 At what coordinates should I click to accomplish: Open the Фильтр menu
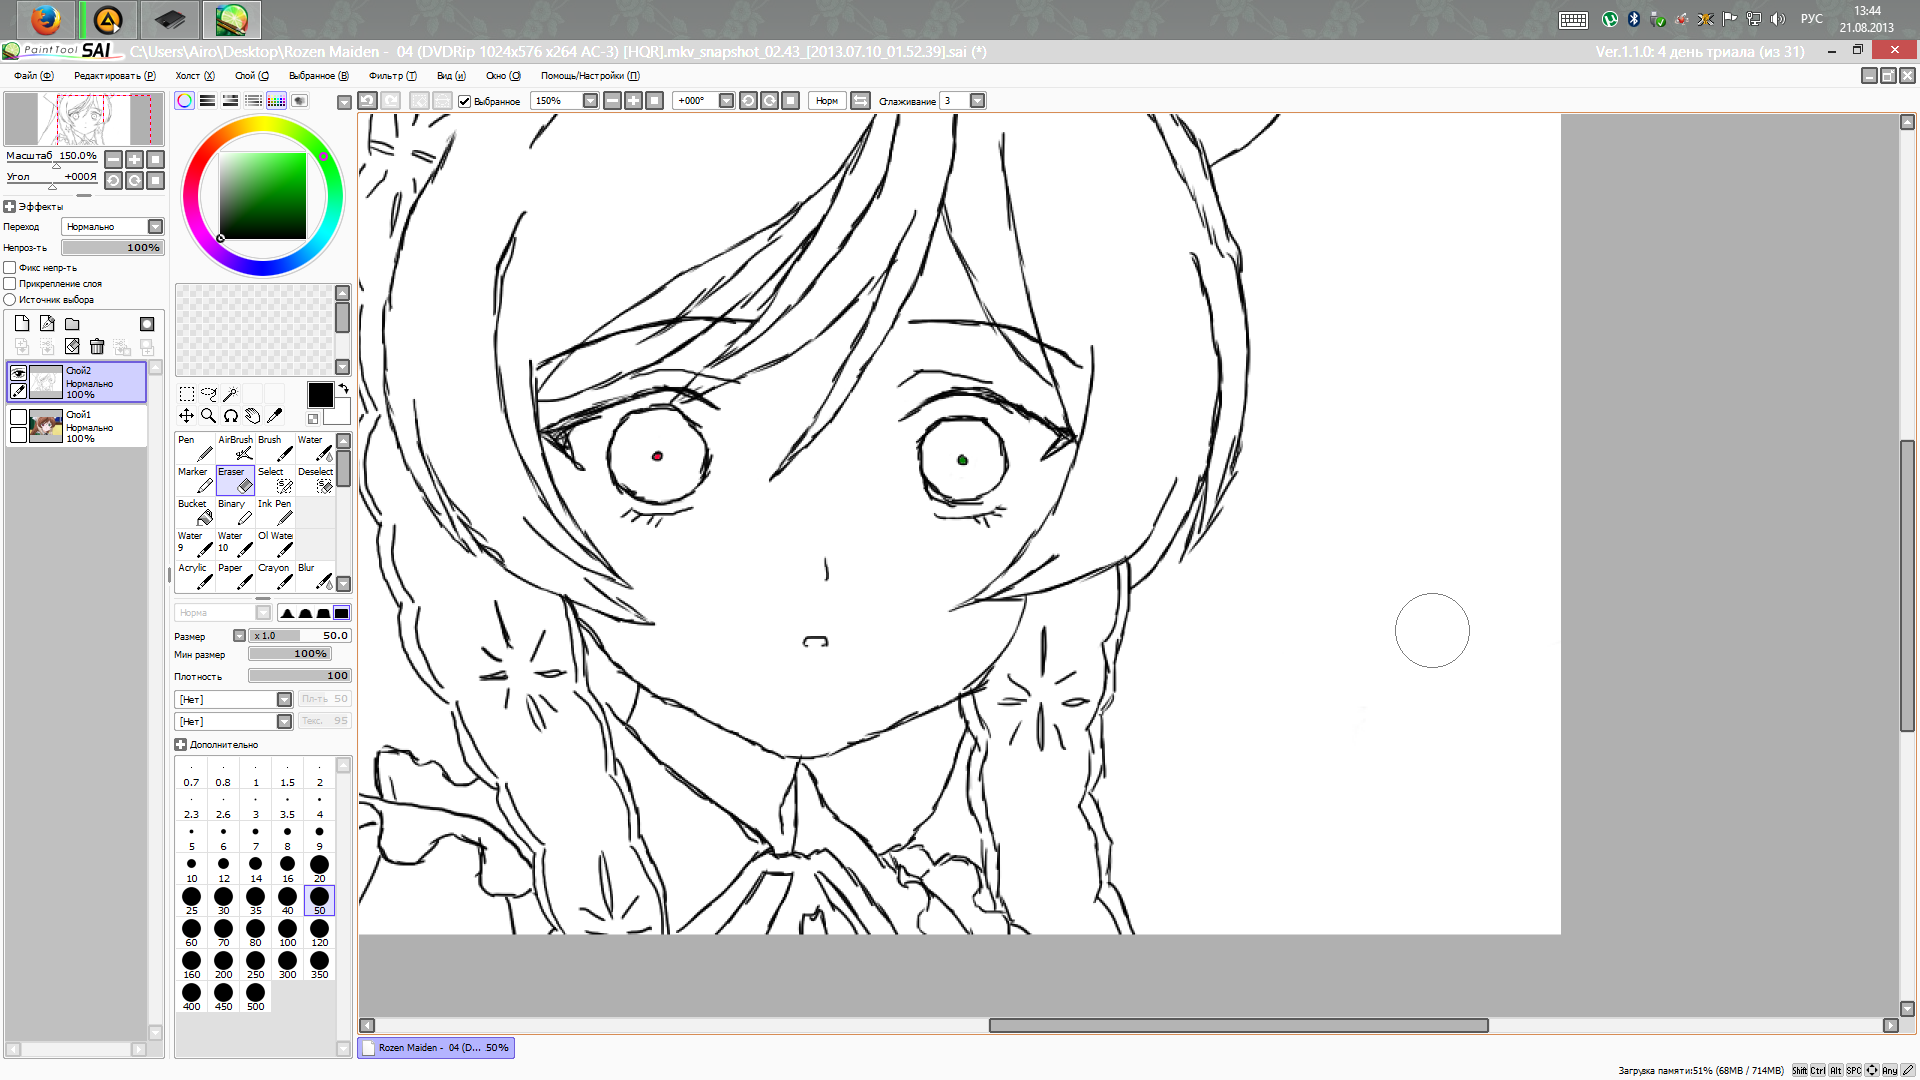tap(392, 76)
